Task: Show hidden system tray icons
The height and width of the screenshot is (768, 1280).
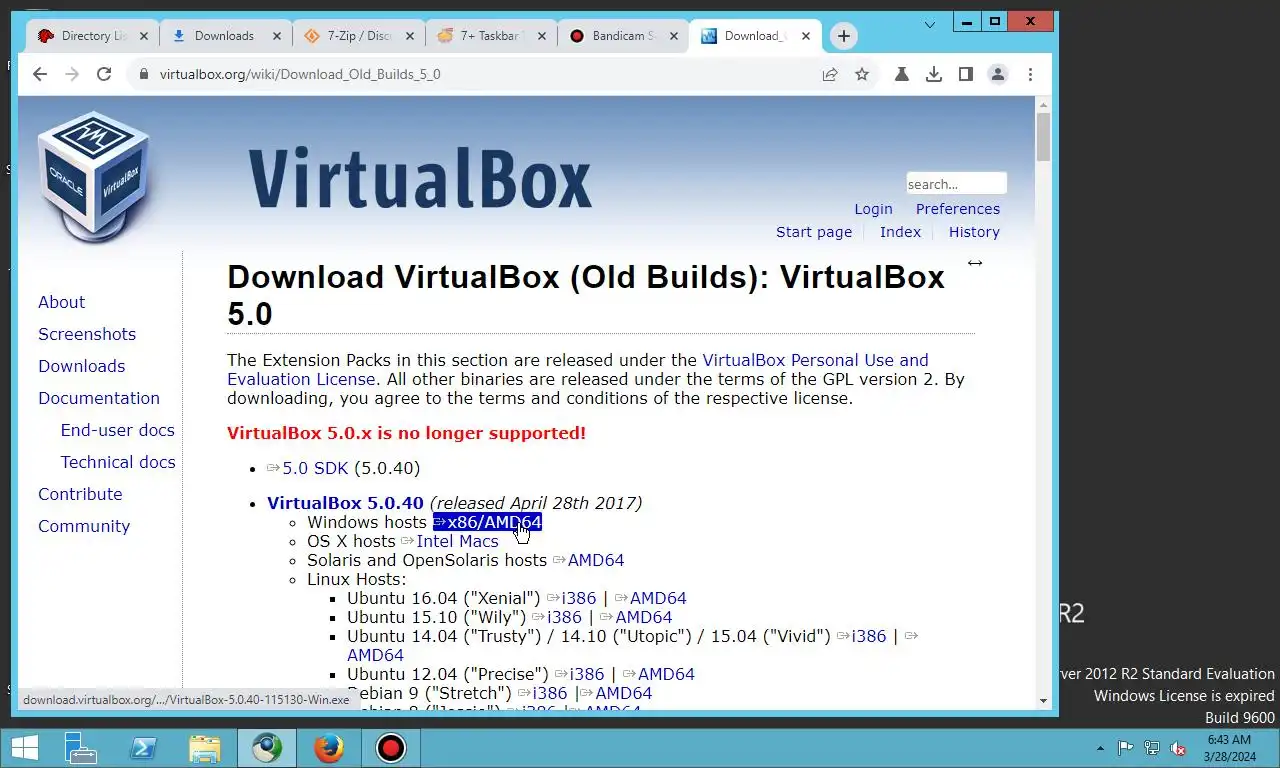Action: [x=1101, y=748]
